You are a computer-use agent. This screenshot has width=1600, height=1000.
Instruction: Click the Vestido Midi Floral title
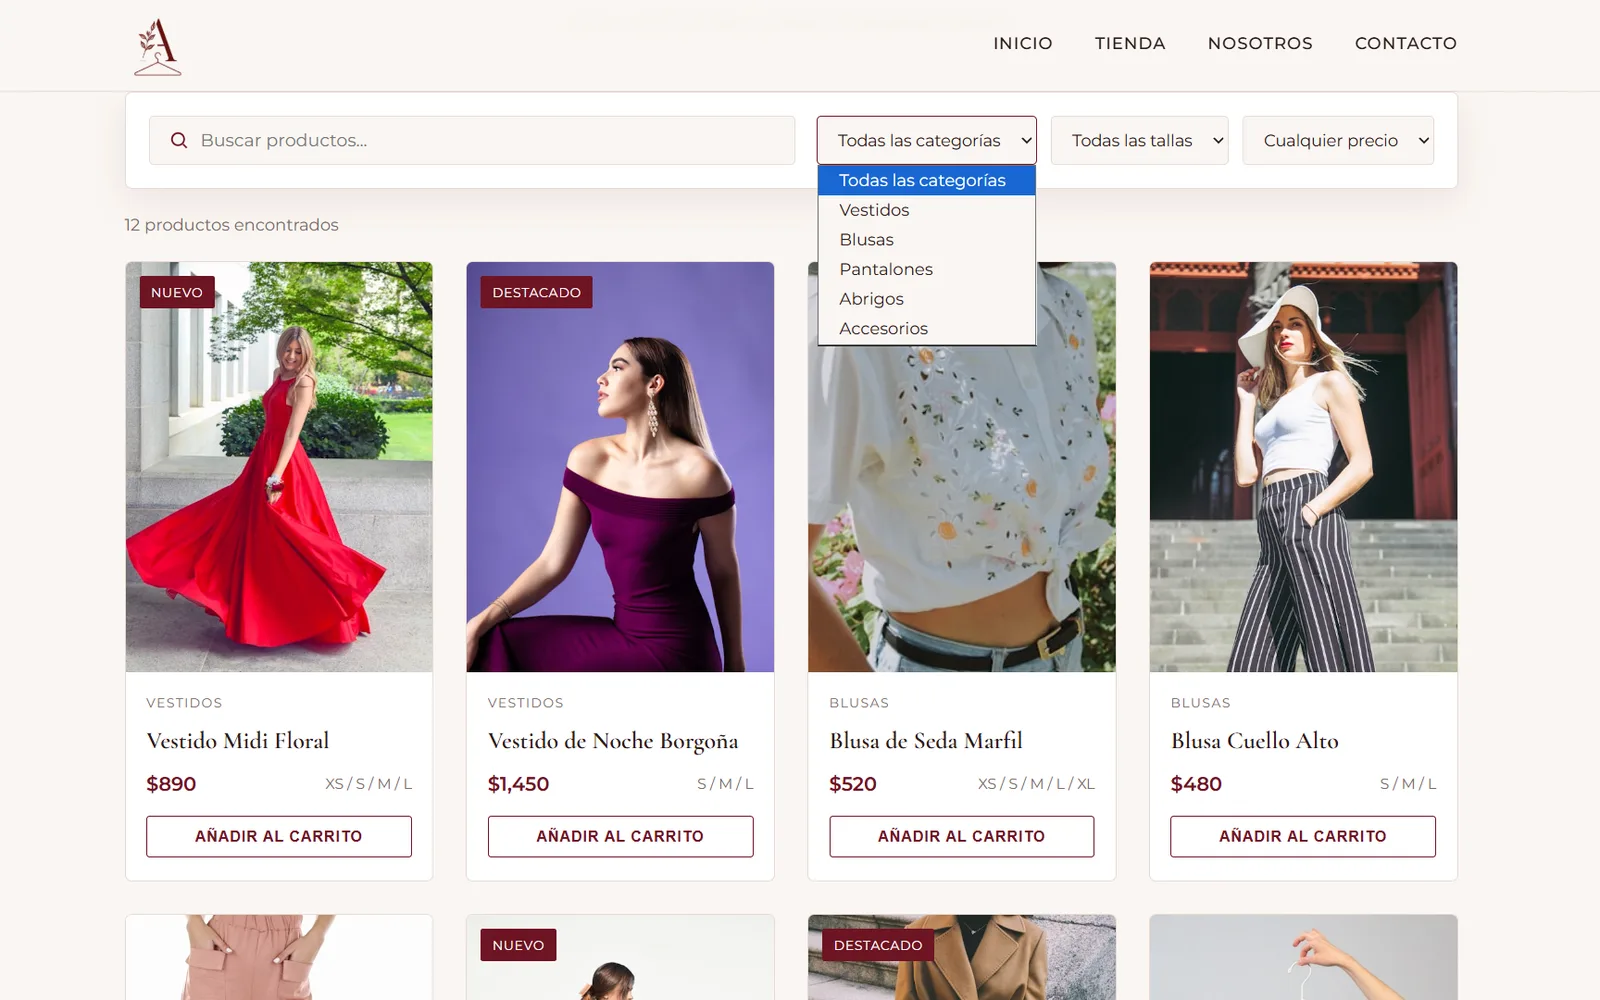pos(238,741)
